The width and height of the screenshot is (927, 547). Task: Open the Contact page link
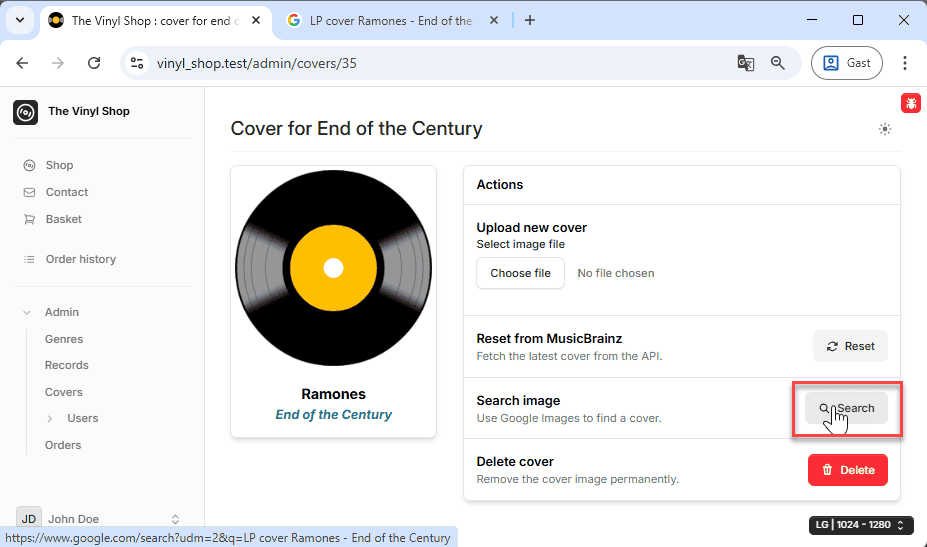tap(66, 192)
